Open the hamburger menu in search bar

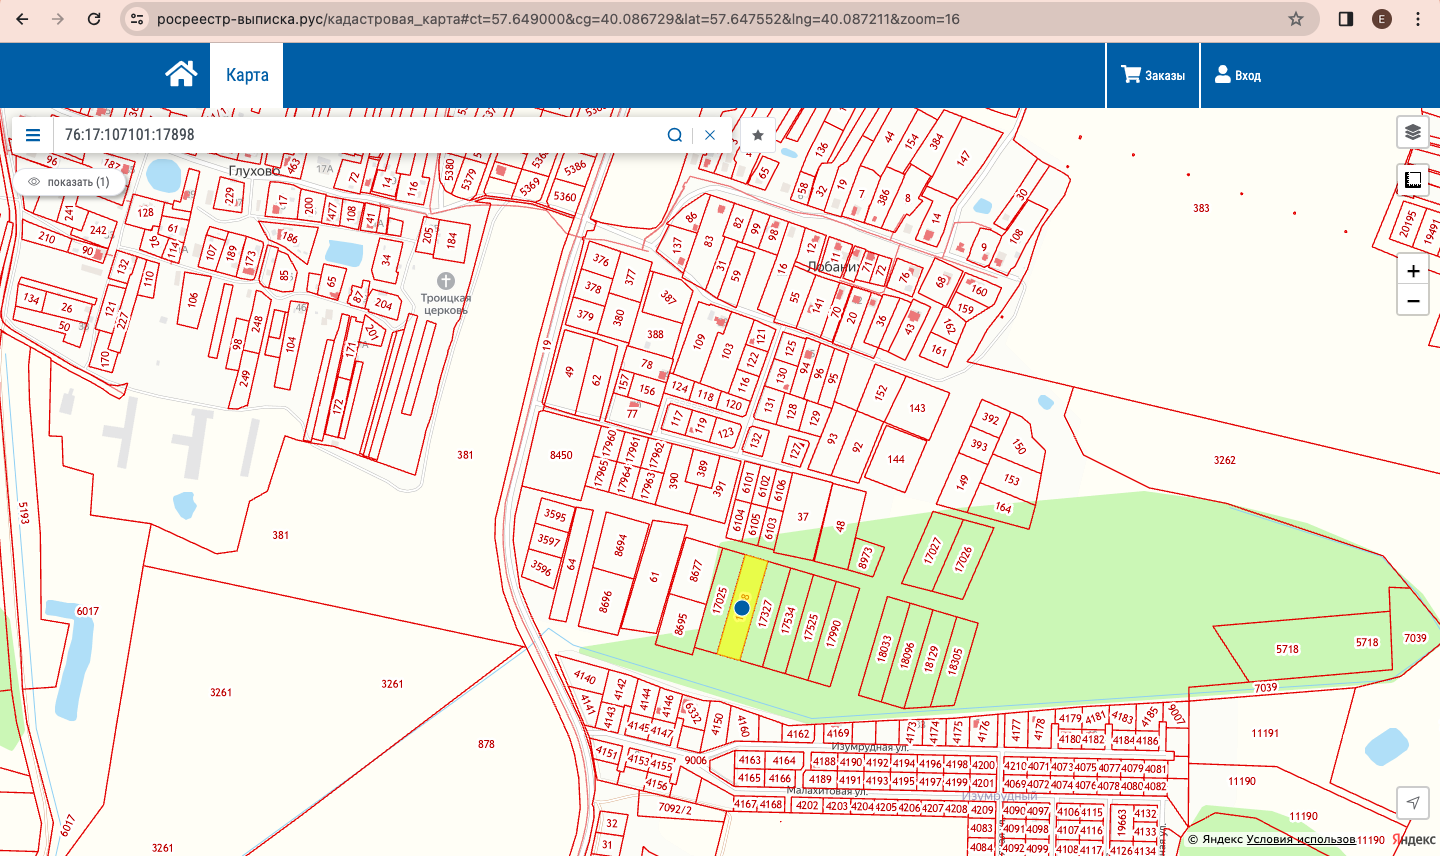33,135
